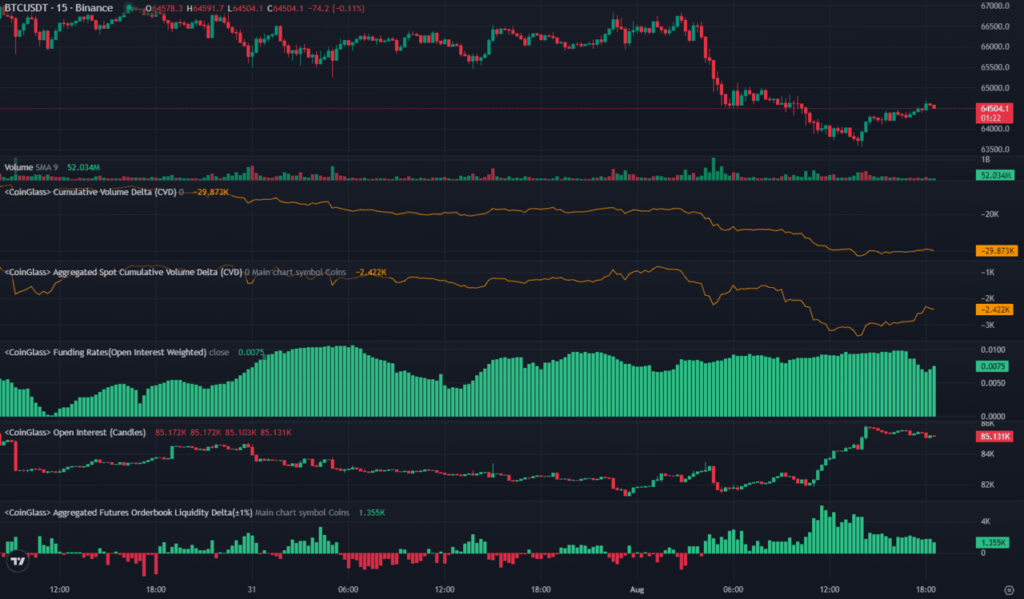Click the 0.0050 funding rate scale value
Screen dimensions: 1024x599
tap(993, 383)
